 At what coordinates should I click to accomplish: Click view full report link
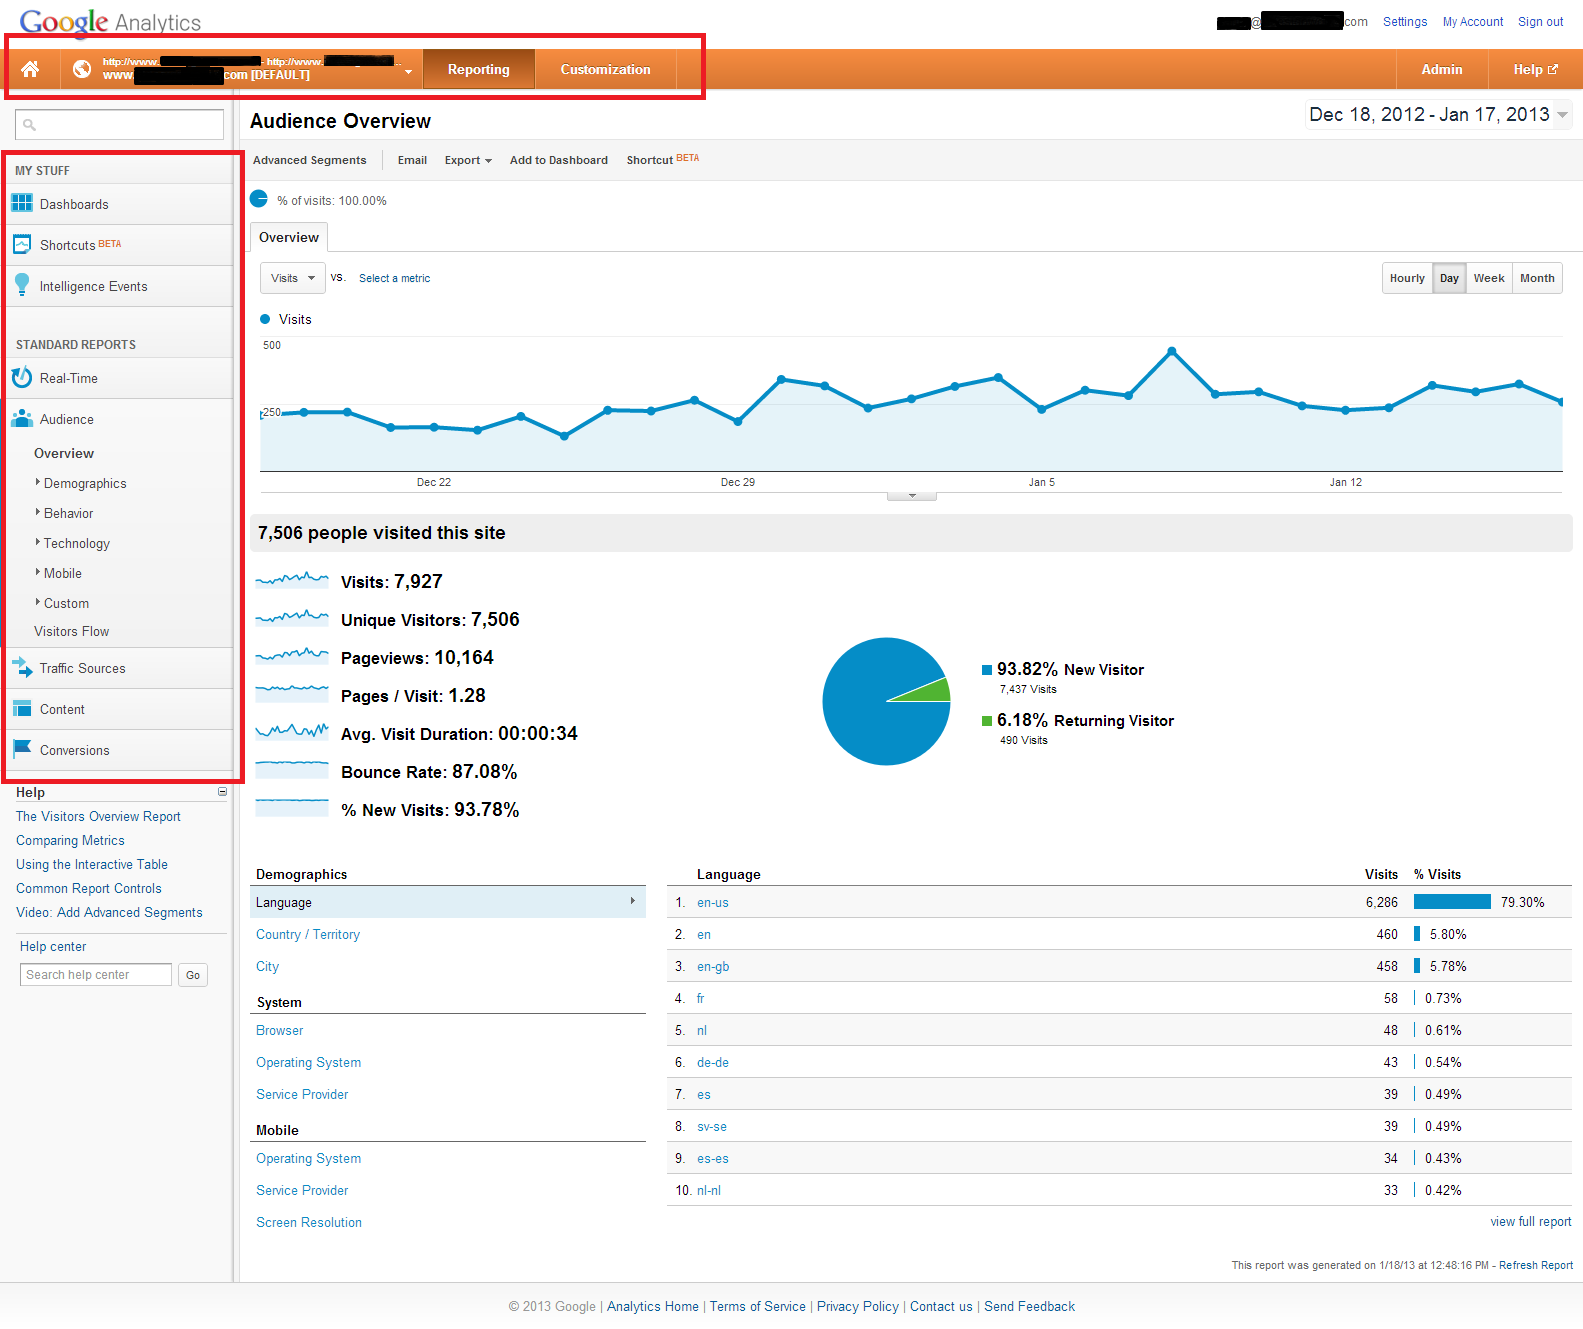pos(1530,1221)
